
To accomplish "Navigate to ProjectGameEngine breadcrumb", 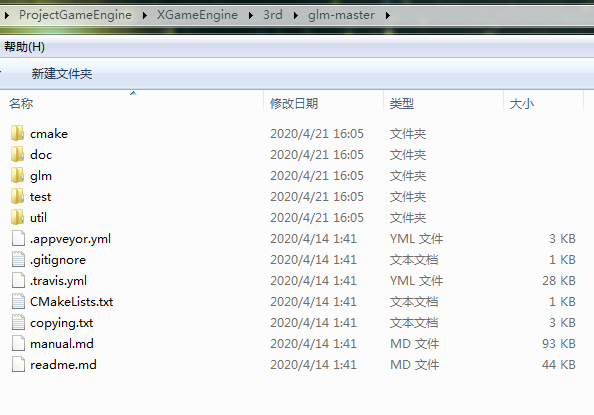I will 75,15.
